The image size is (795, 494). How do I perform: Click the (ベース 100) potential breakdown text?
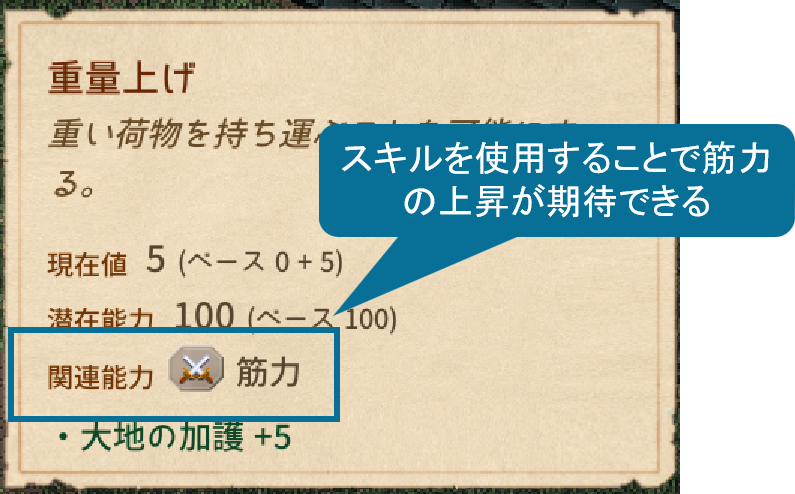coord(322,319)
